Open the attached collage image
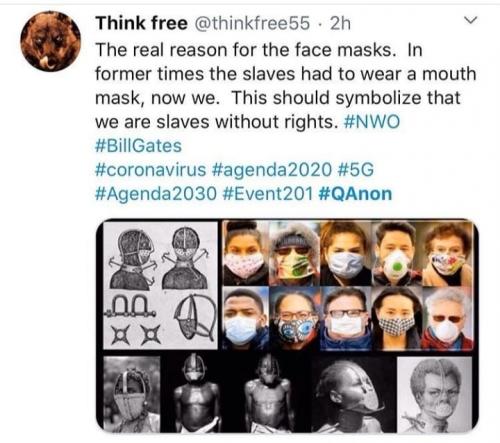This screenshot has height=443, width=500. pyautogui.click(x=287, y=326)
